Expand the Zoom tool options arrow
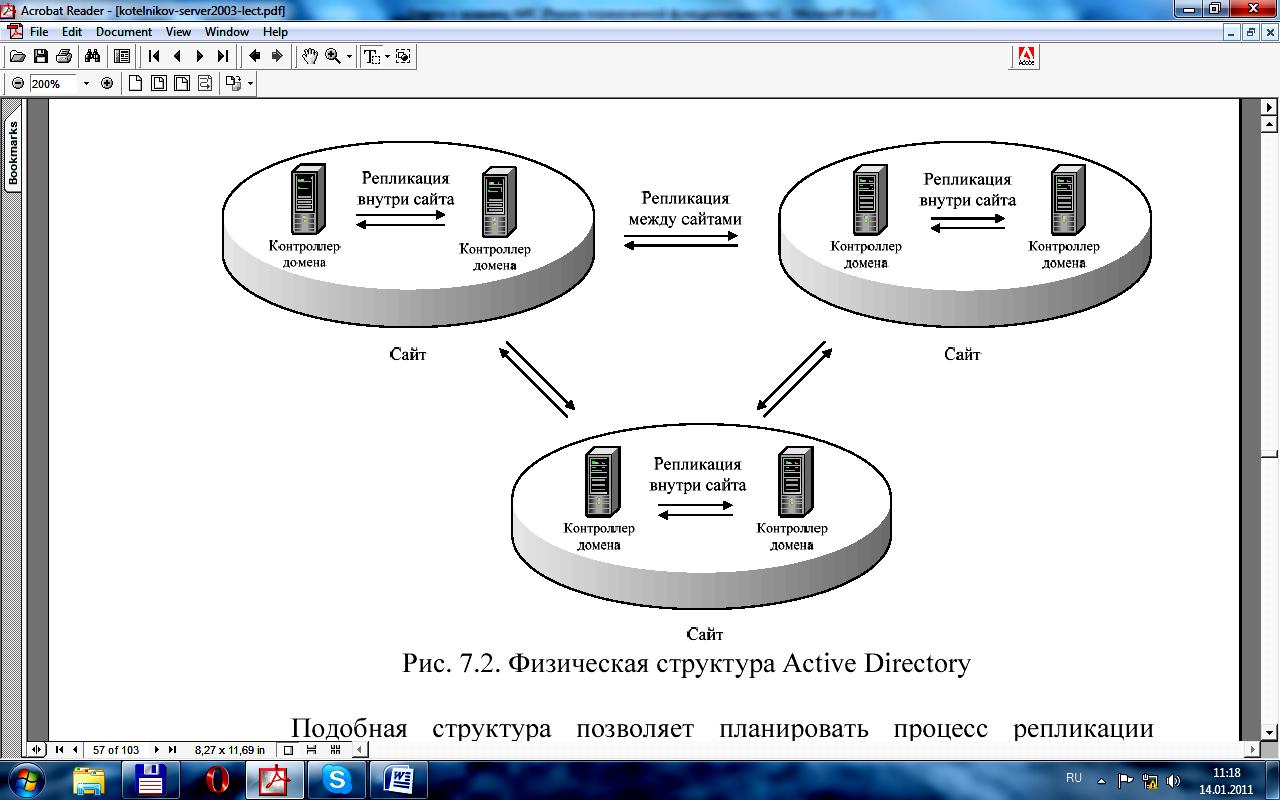The height and width of the screenshot is (800, 1280). pos(349,57)
